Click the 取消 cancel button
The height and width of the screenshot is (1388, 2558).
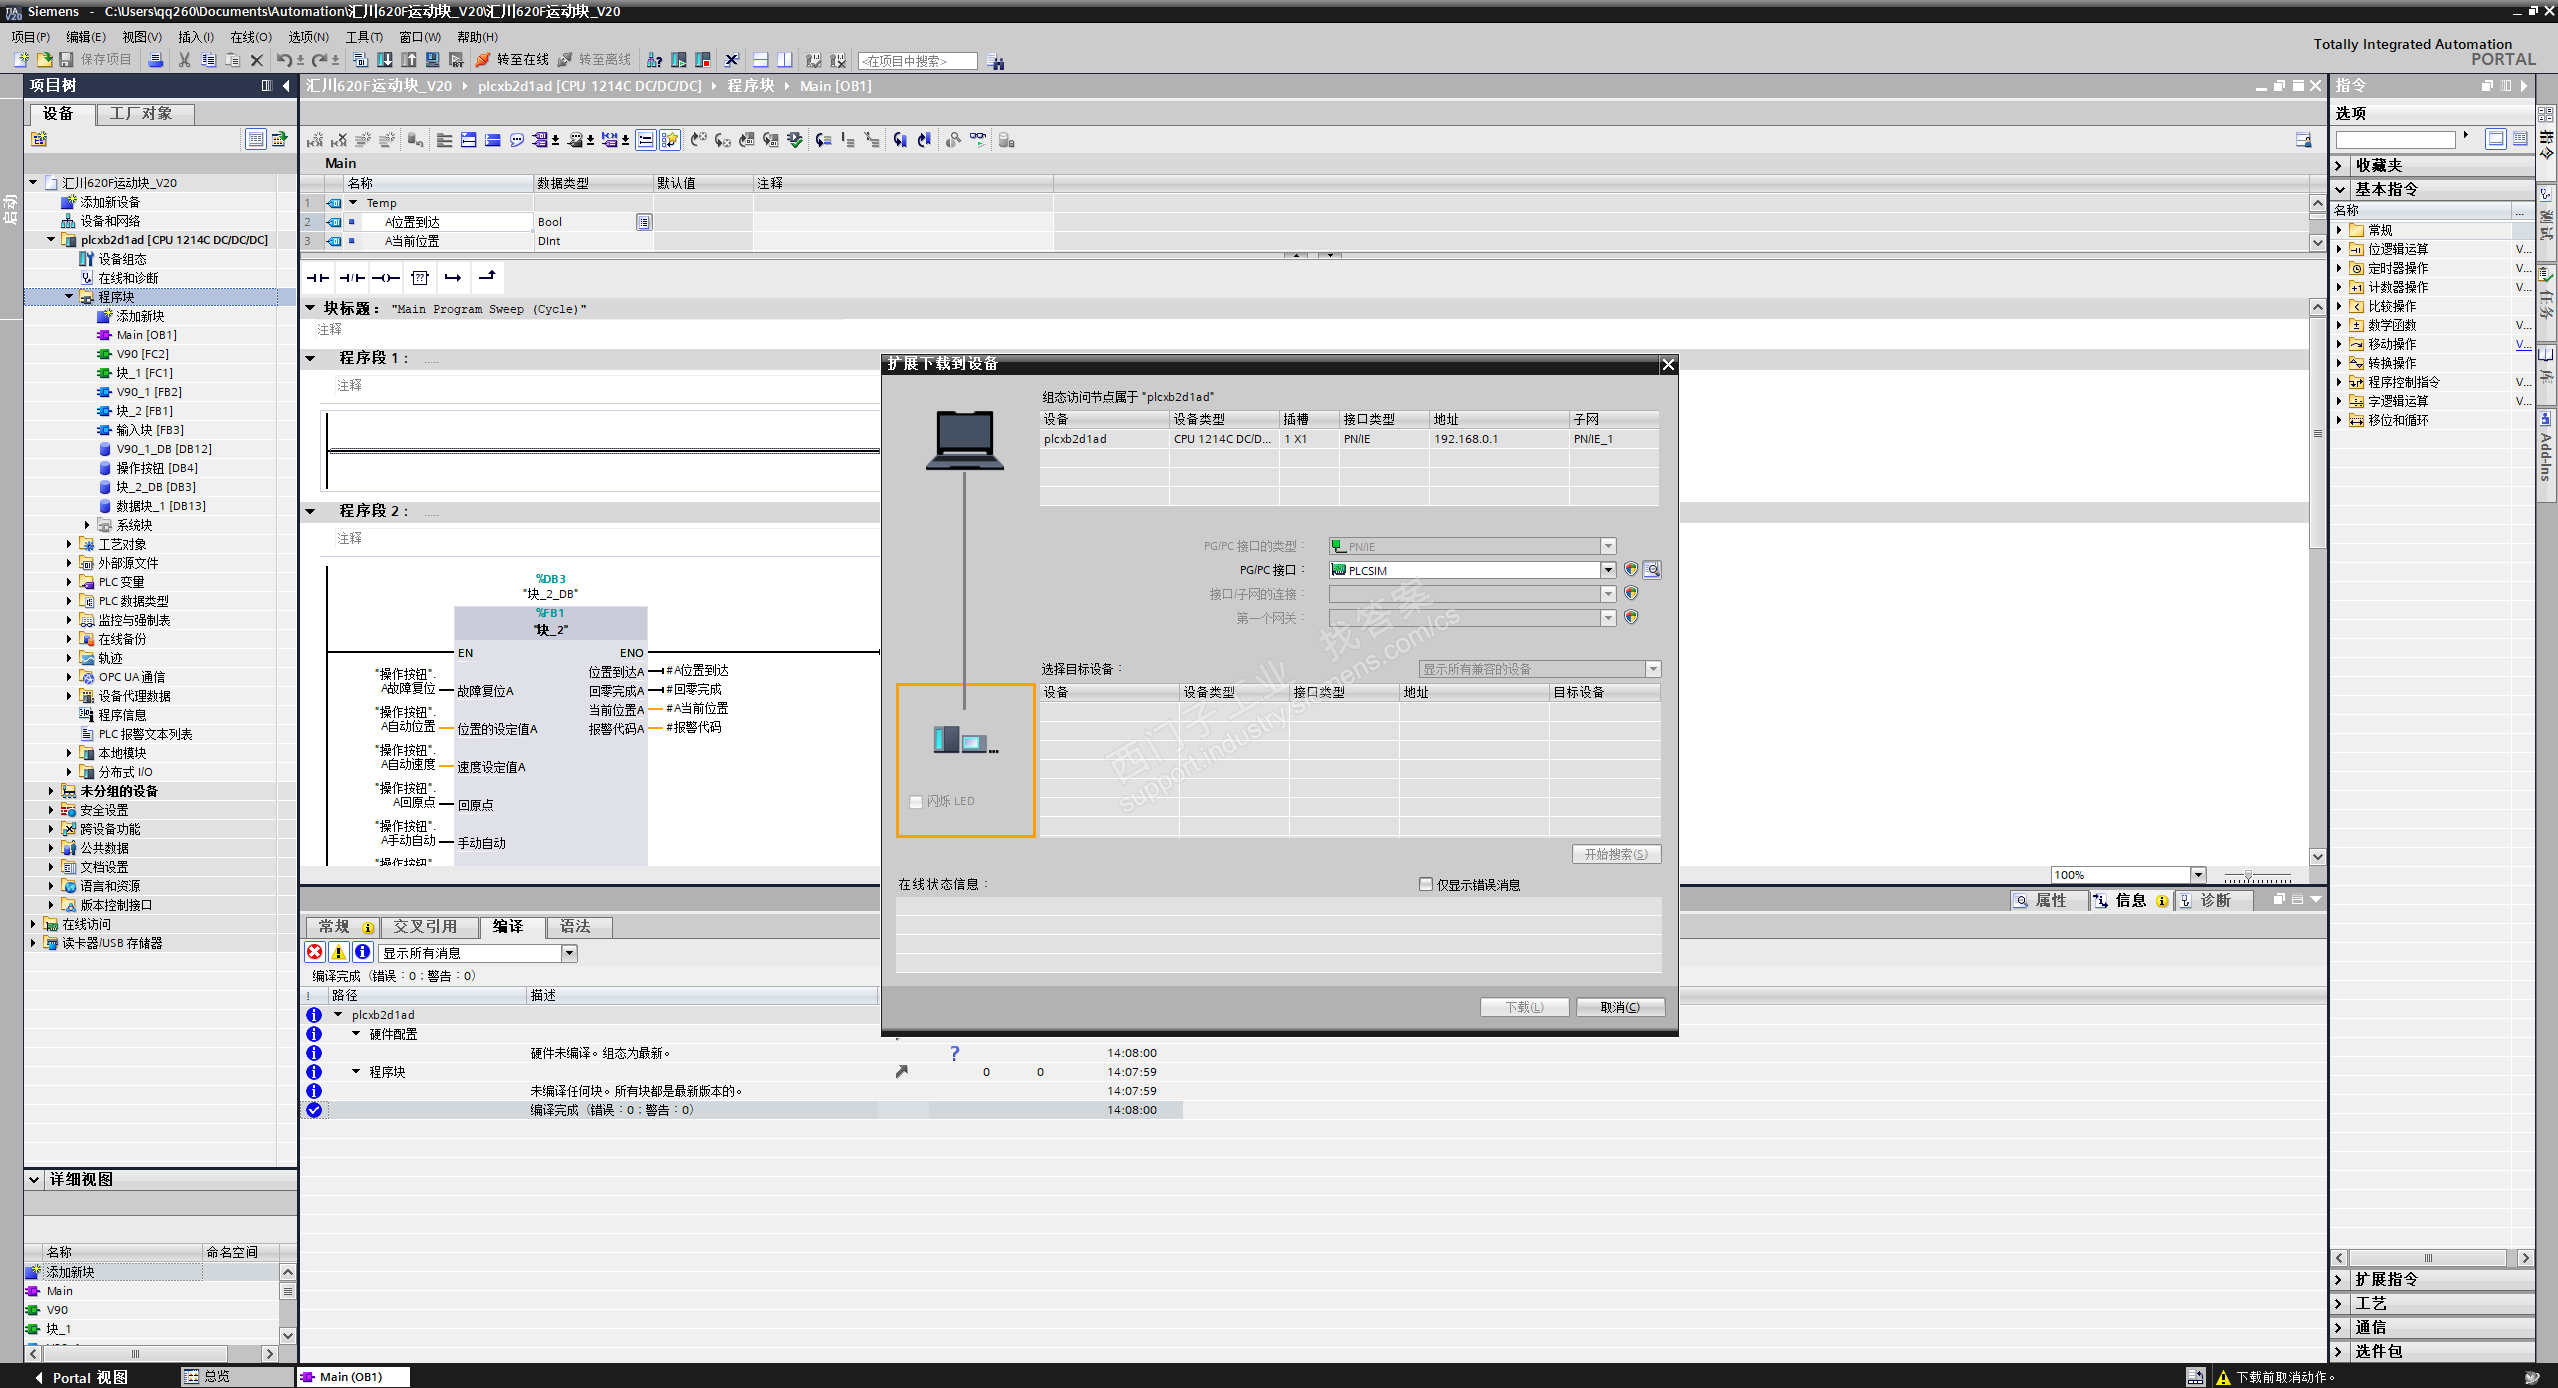coord(1620,1007)
